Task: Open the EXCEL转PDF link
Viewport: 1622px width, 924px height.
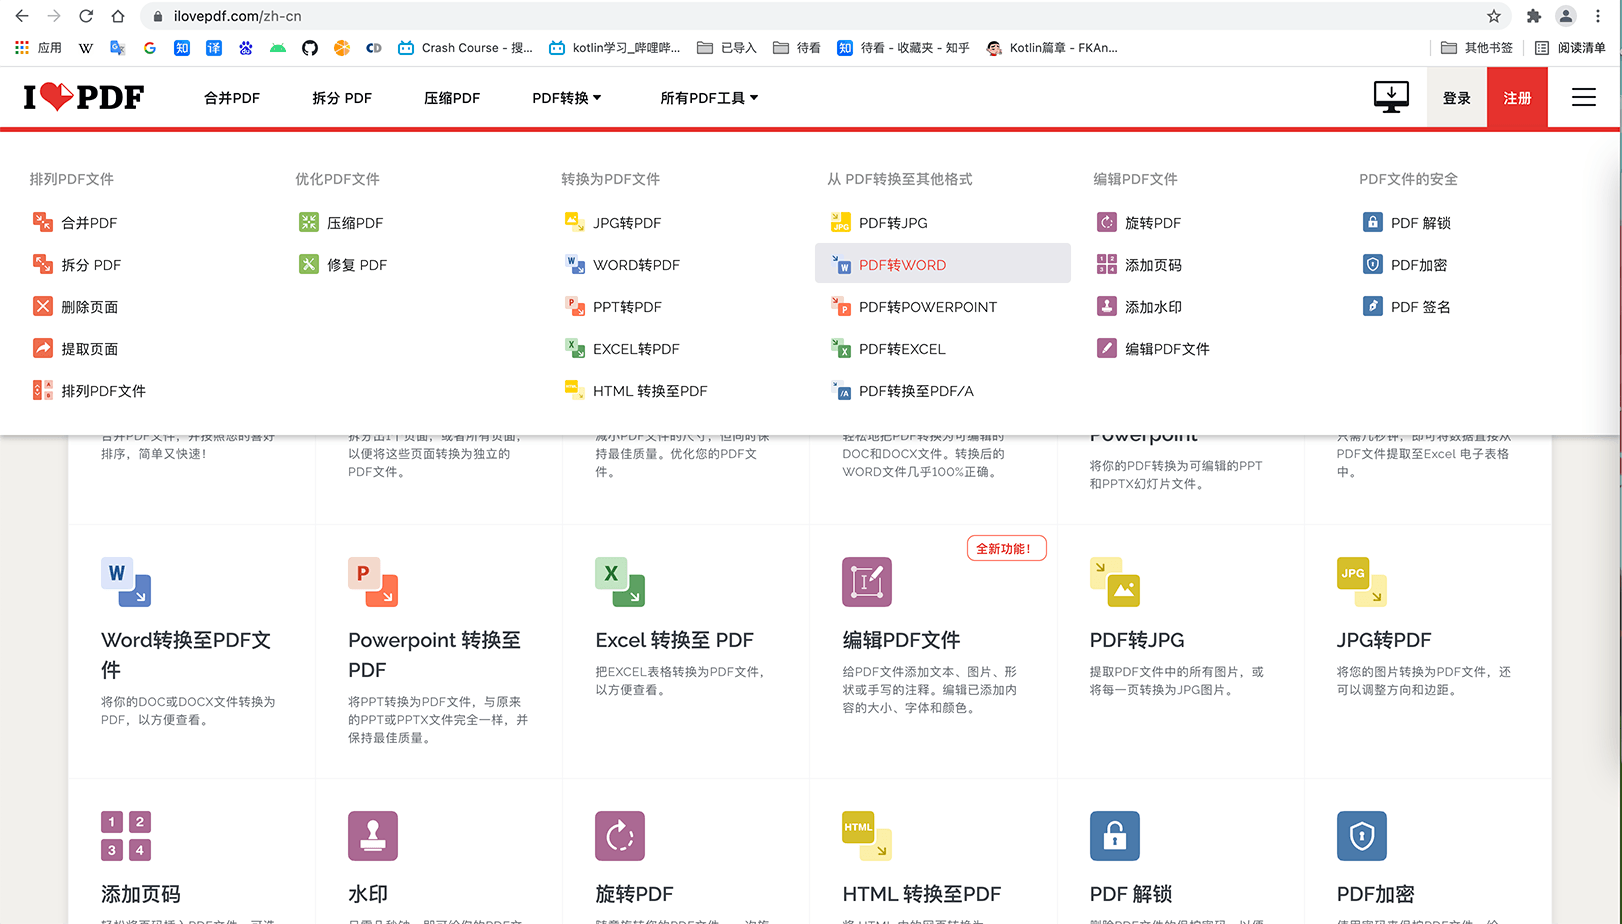Action: 636,348
